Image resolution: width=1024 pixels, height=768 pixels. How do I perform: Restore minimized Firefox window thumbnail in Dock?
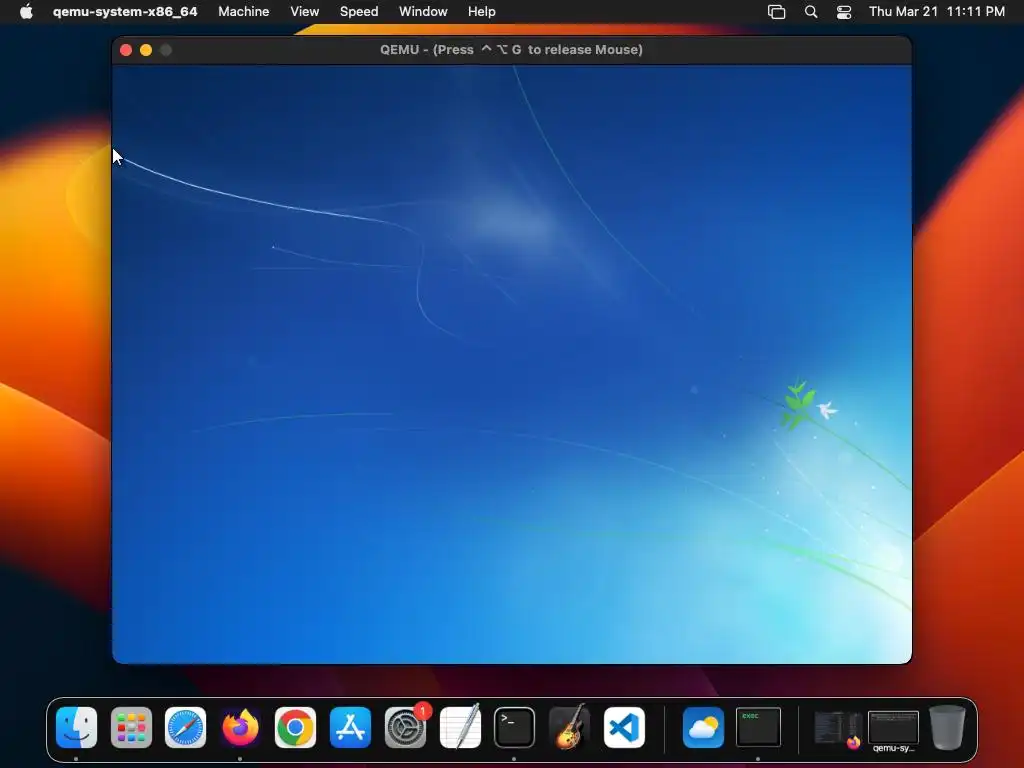tap(838, 729)
